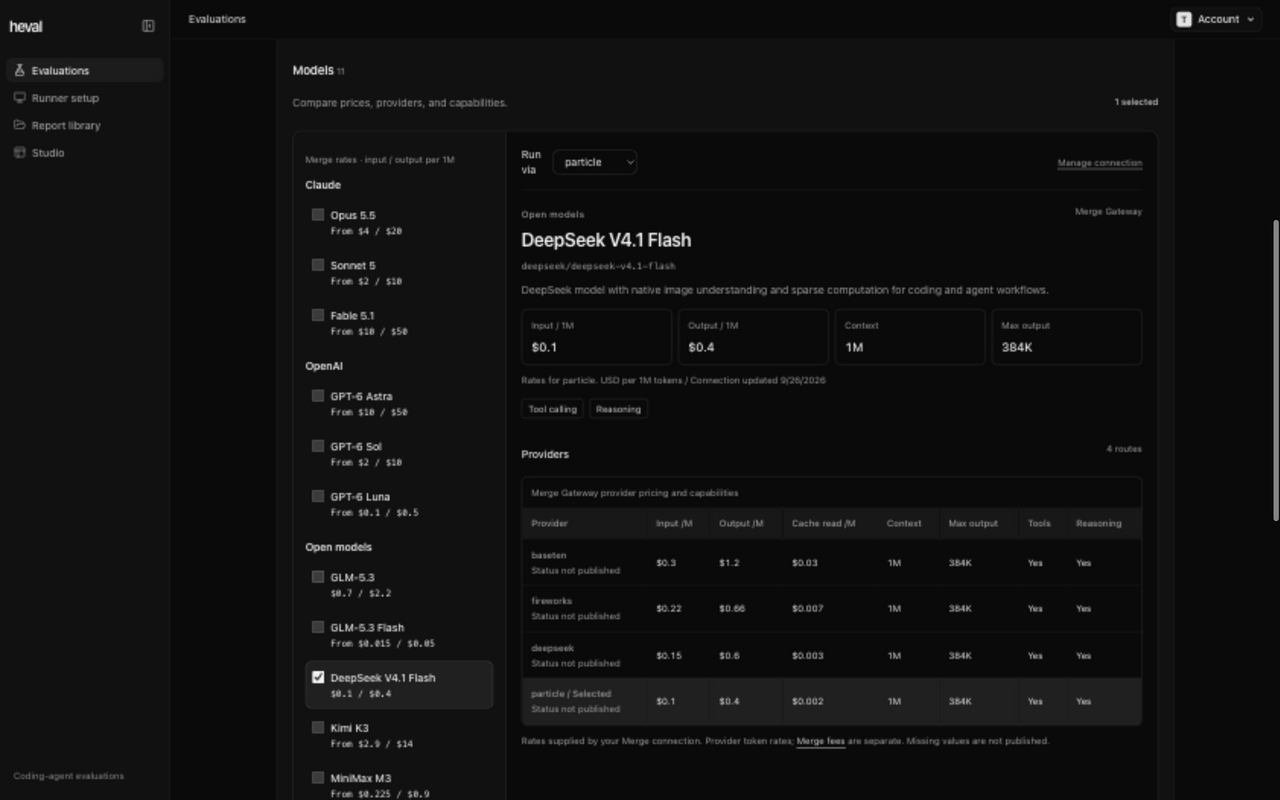
Task: Click the Studio icon in sidebar
Action: pos(19,153)
